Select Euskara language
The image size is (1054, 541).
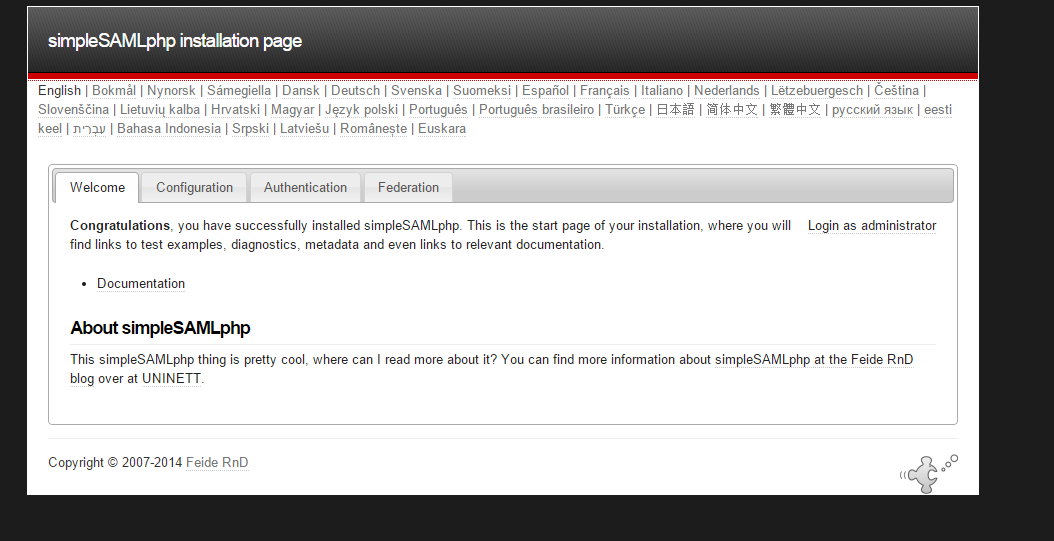click(442, 128)
